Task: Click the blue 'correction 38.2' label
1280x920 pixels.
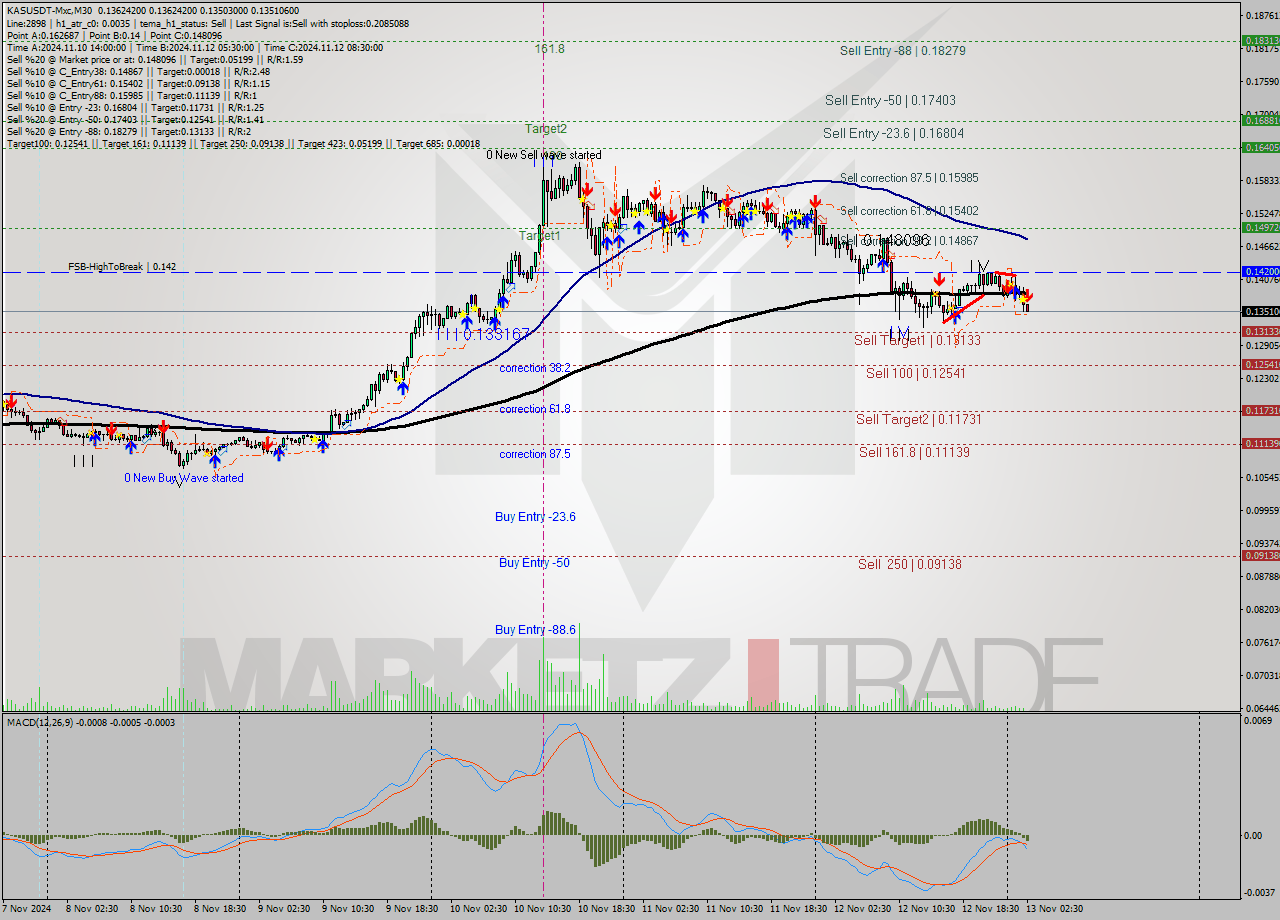Action: (x=535, y=368)
